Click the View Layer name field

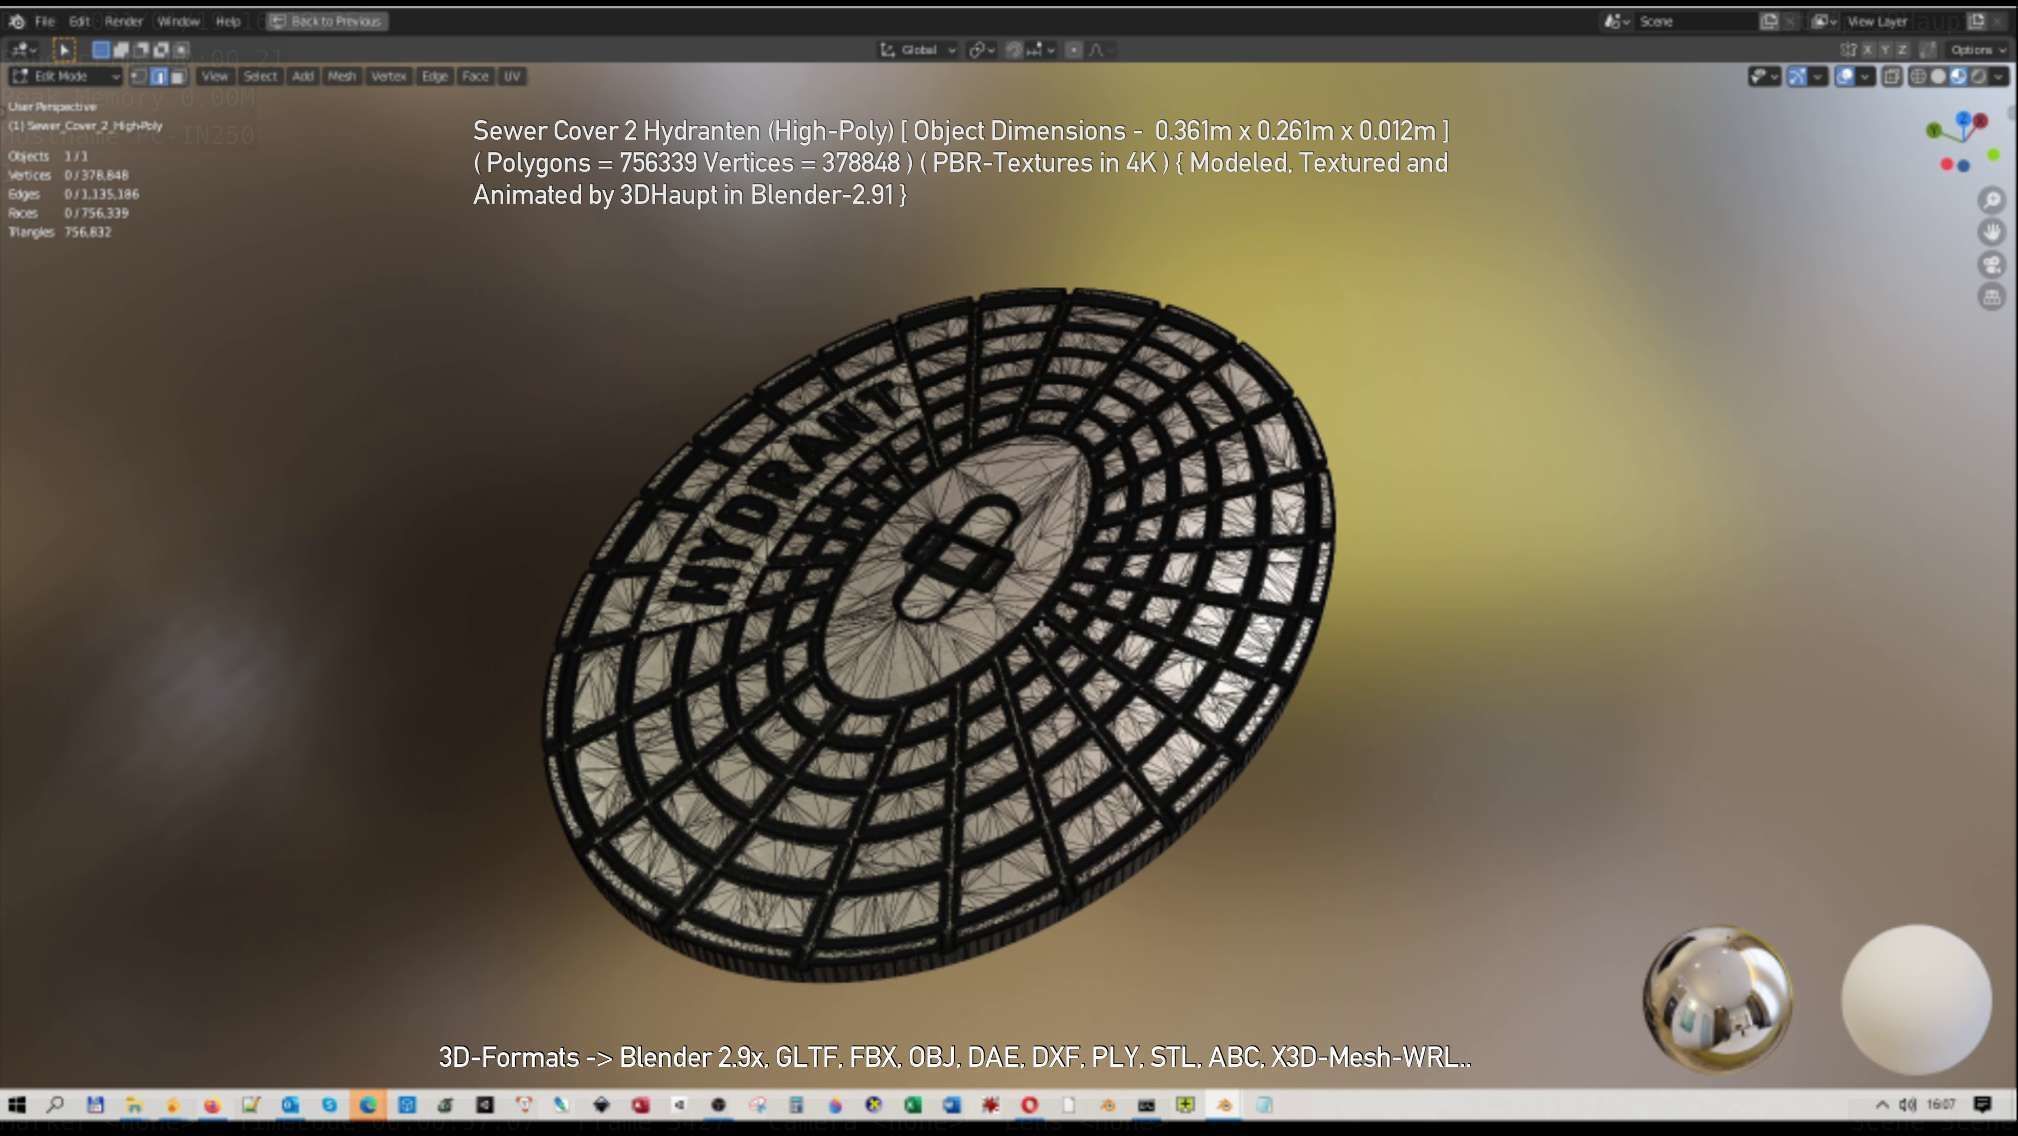(x=1903, y=21)
